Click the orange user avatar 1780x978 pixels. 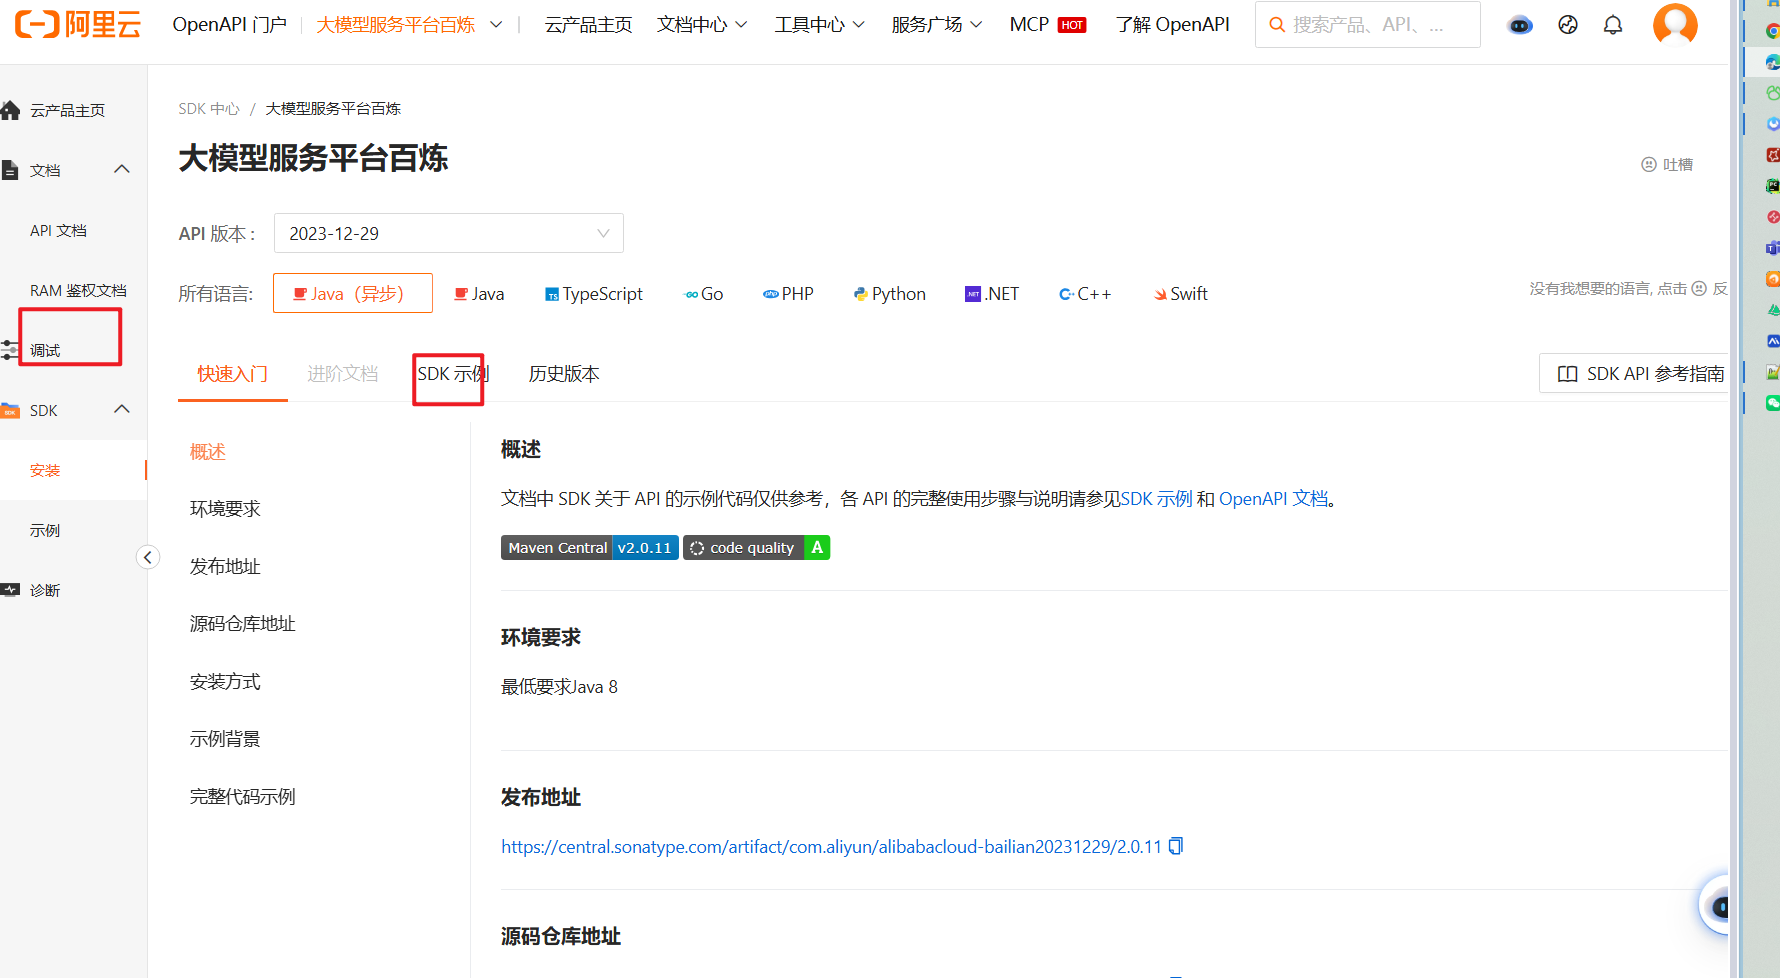tap(1675, 24)
